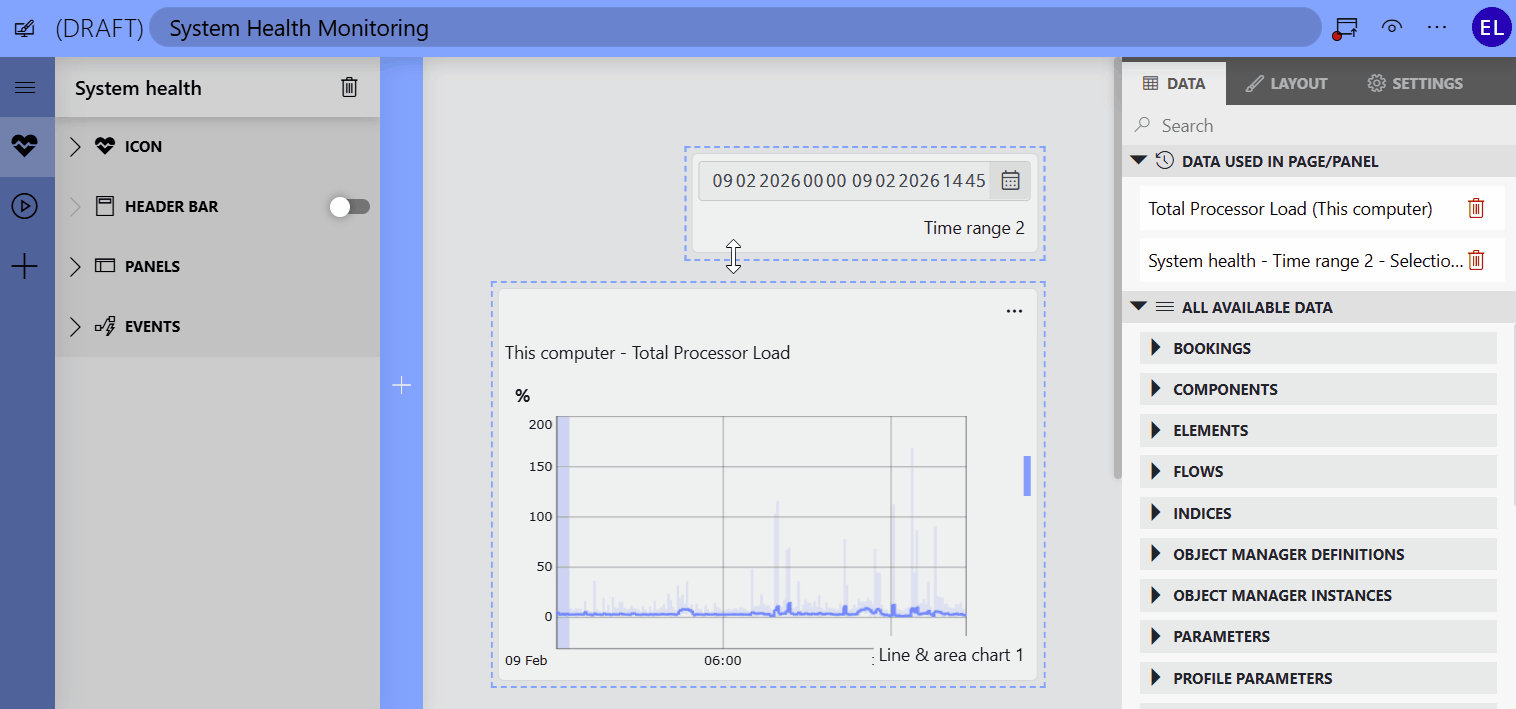Click the chart's vertical blue slider handle

click(x=1026, y=476)
